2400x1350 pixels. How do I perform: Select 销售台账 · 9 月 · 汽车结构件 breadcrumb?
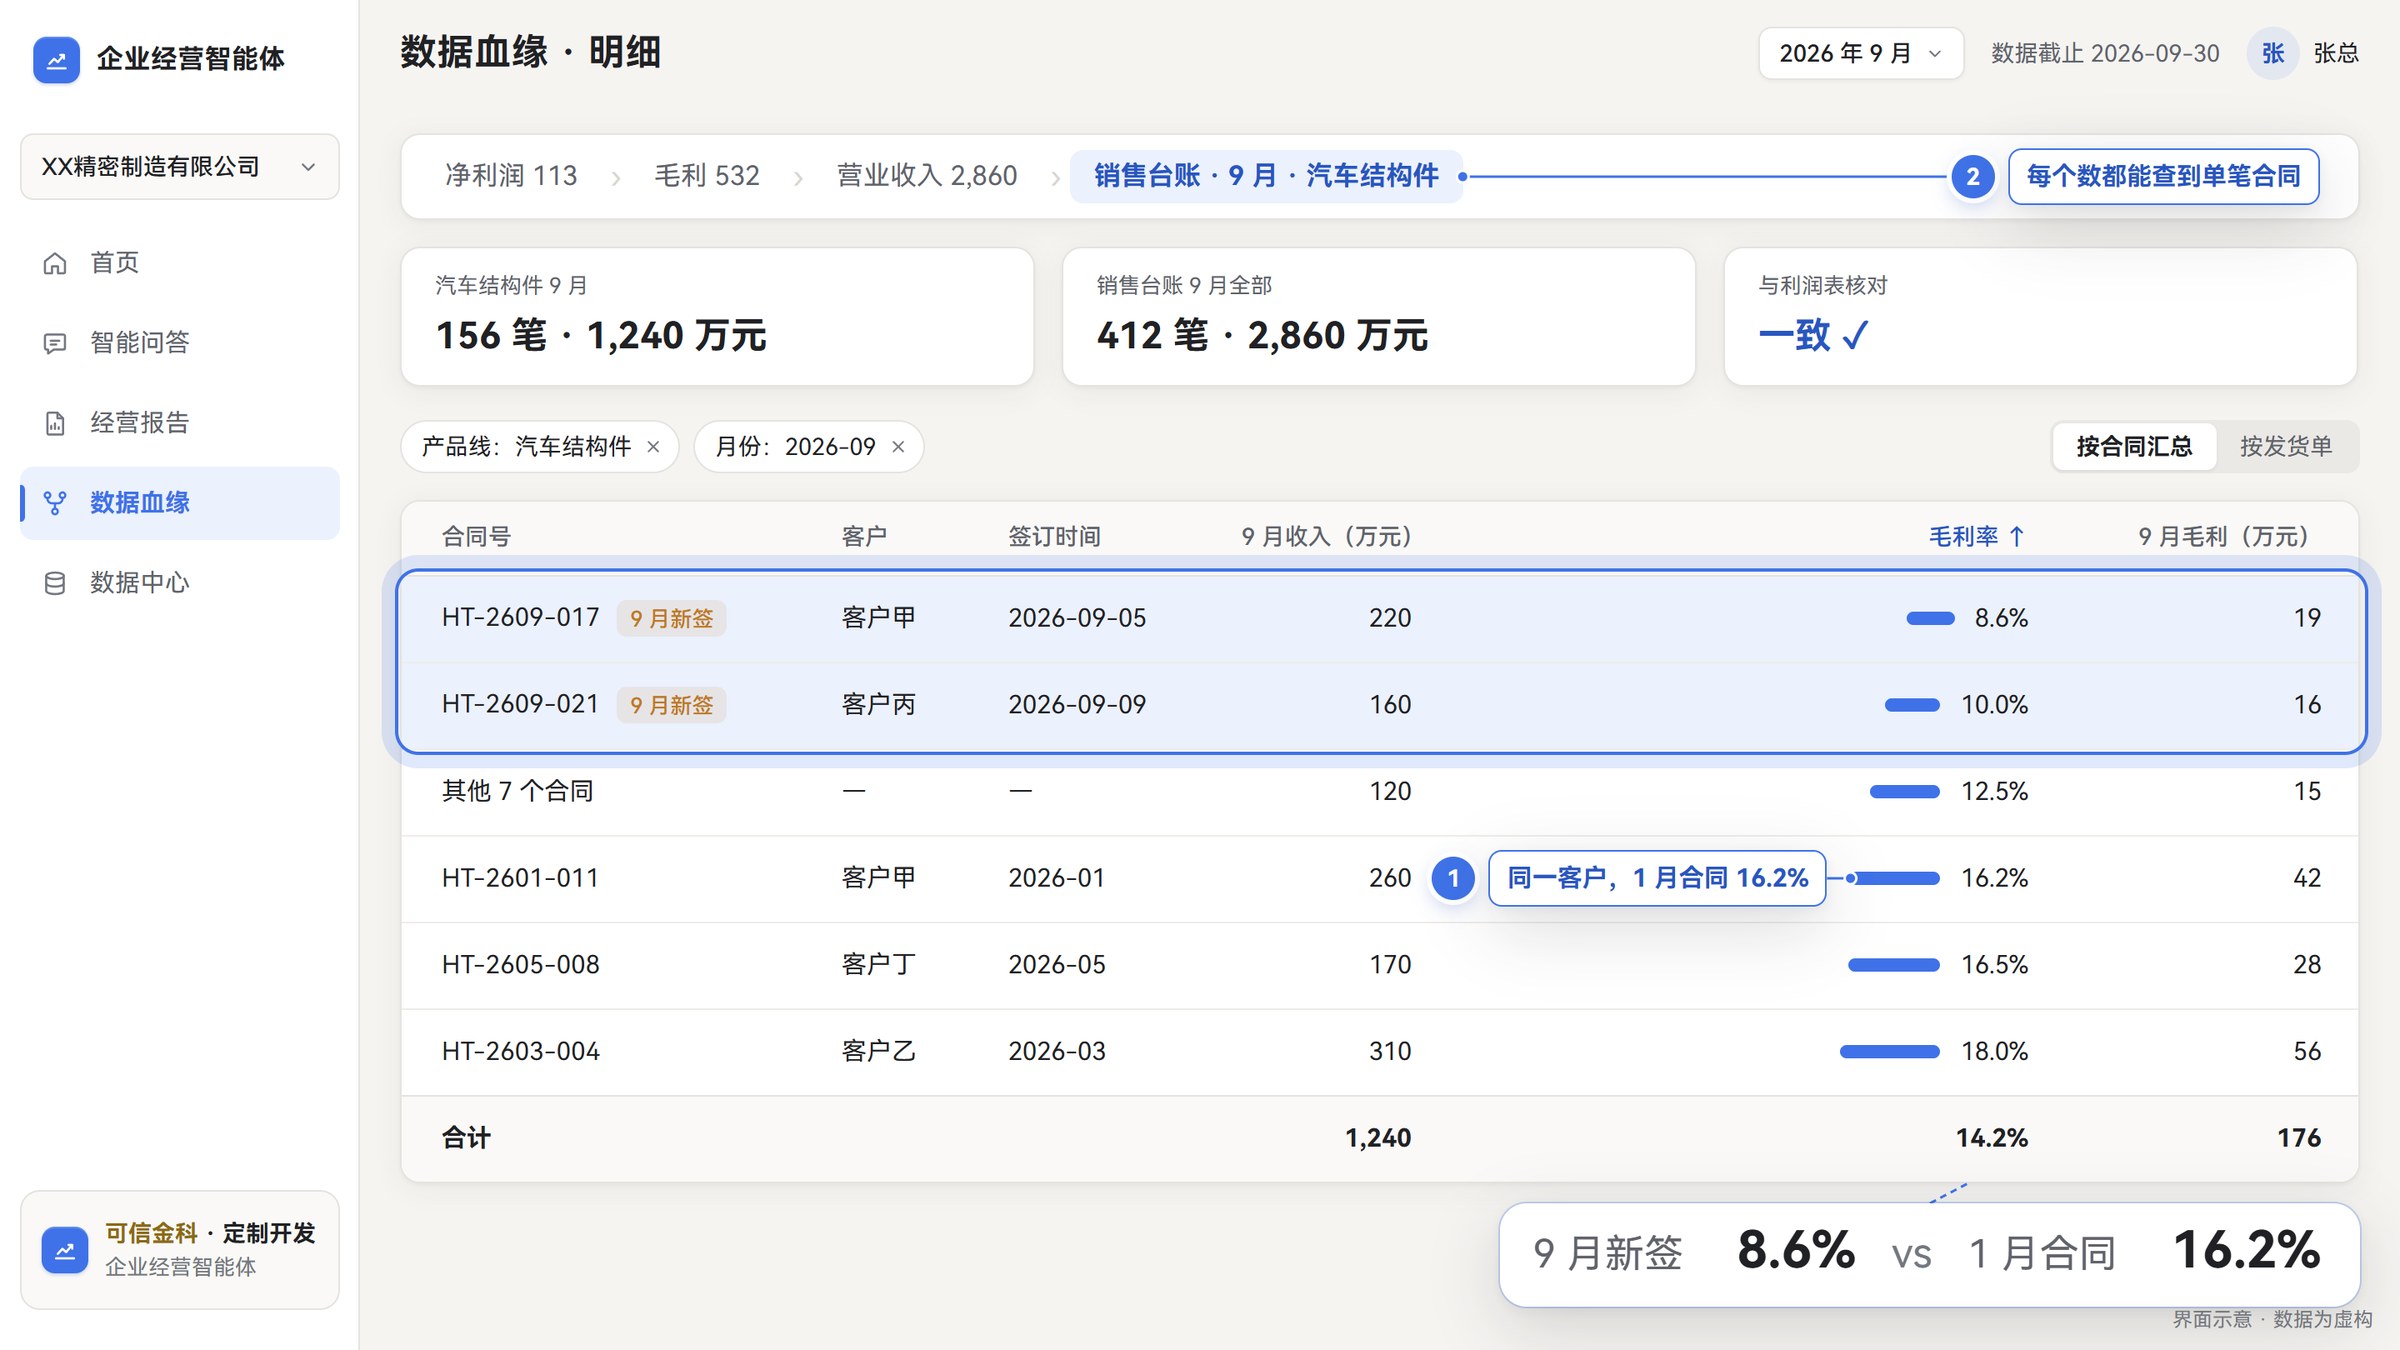1266,176
